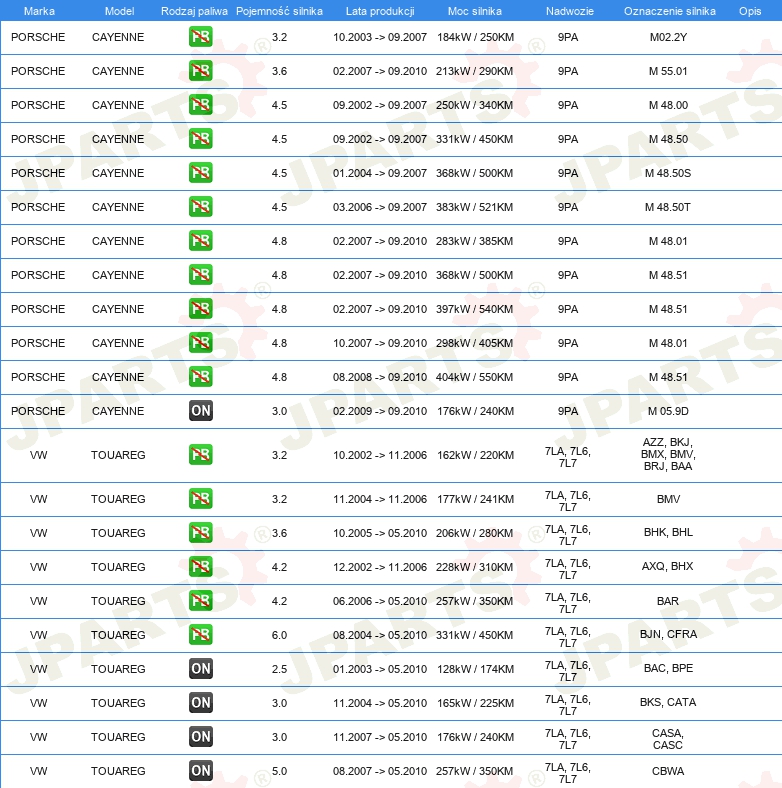Viewport: 782px width, 788px height.
Task: Click the Rodzaj paliwa column header
Action: (194, 11)
